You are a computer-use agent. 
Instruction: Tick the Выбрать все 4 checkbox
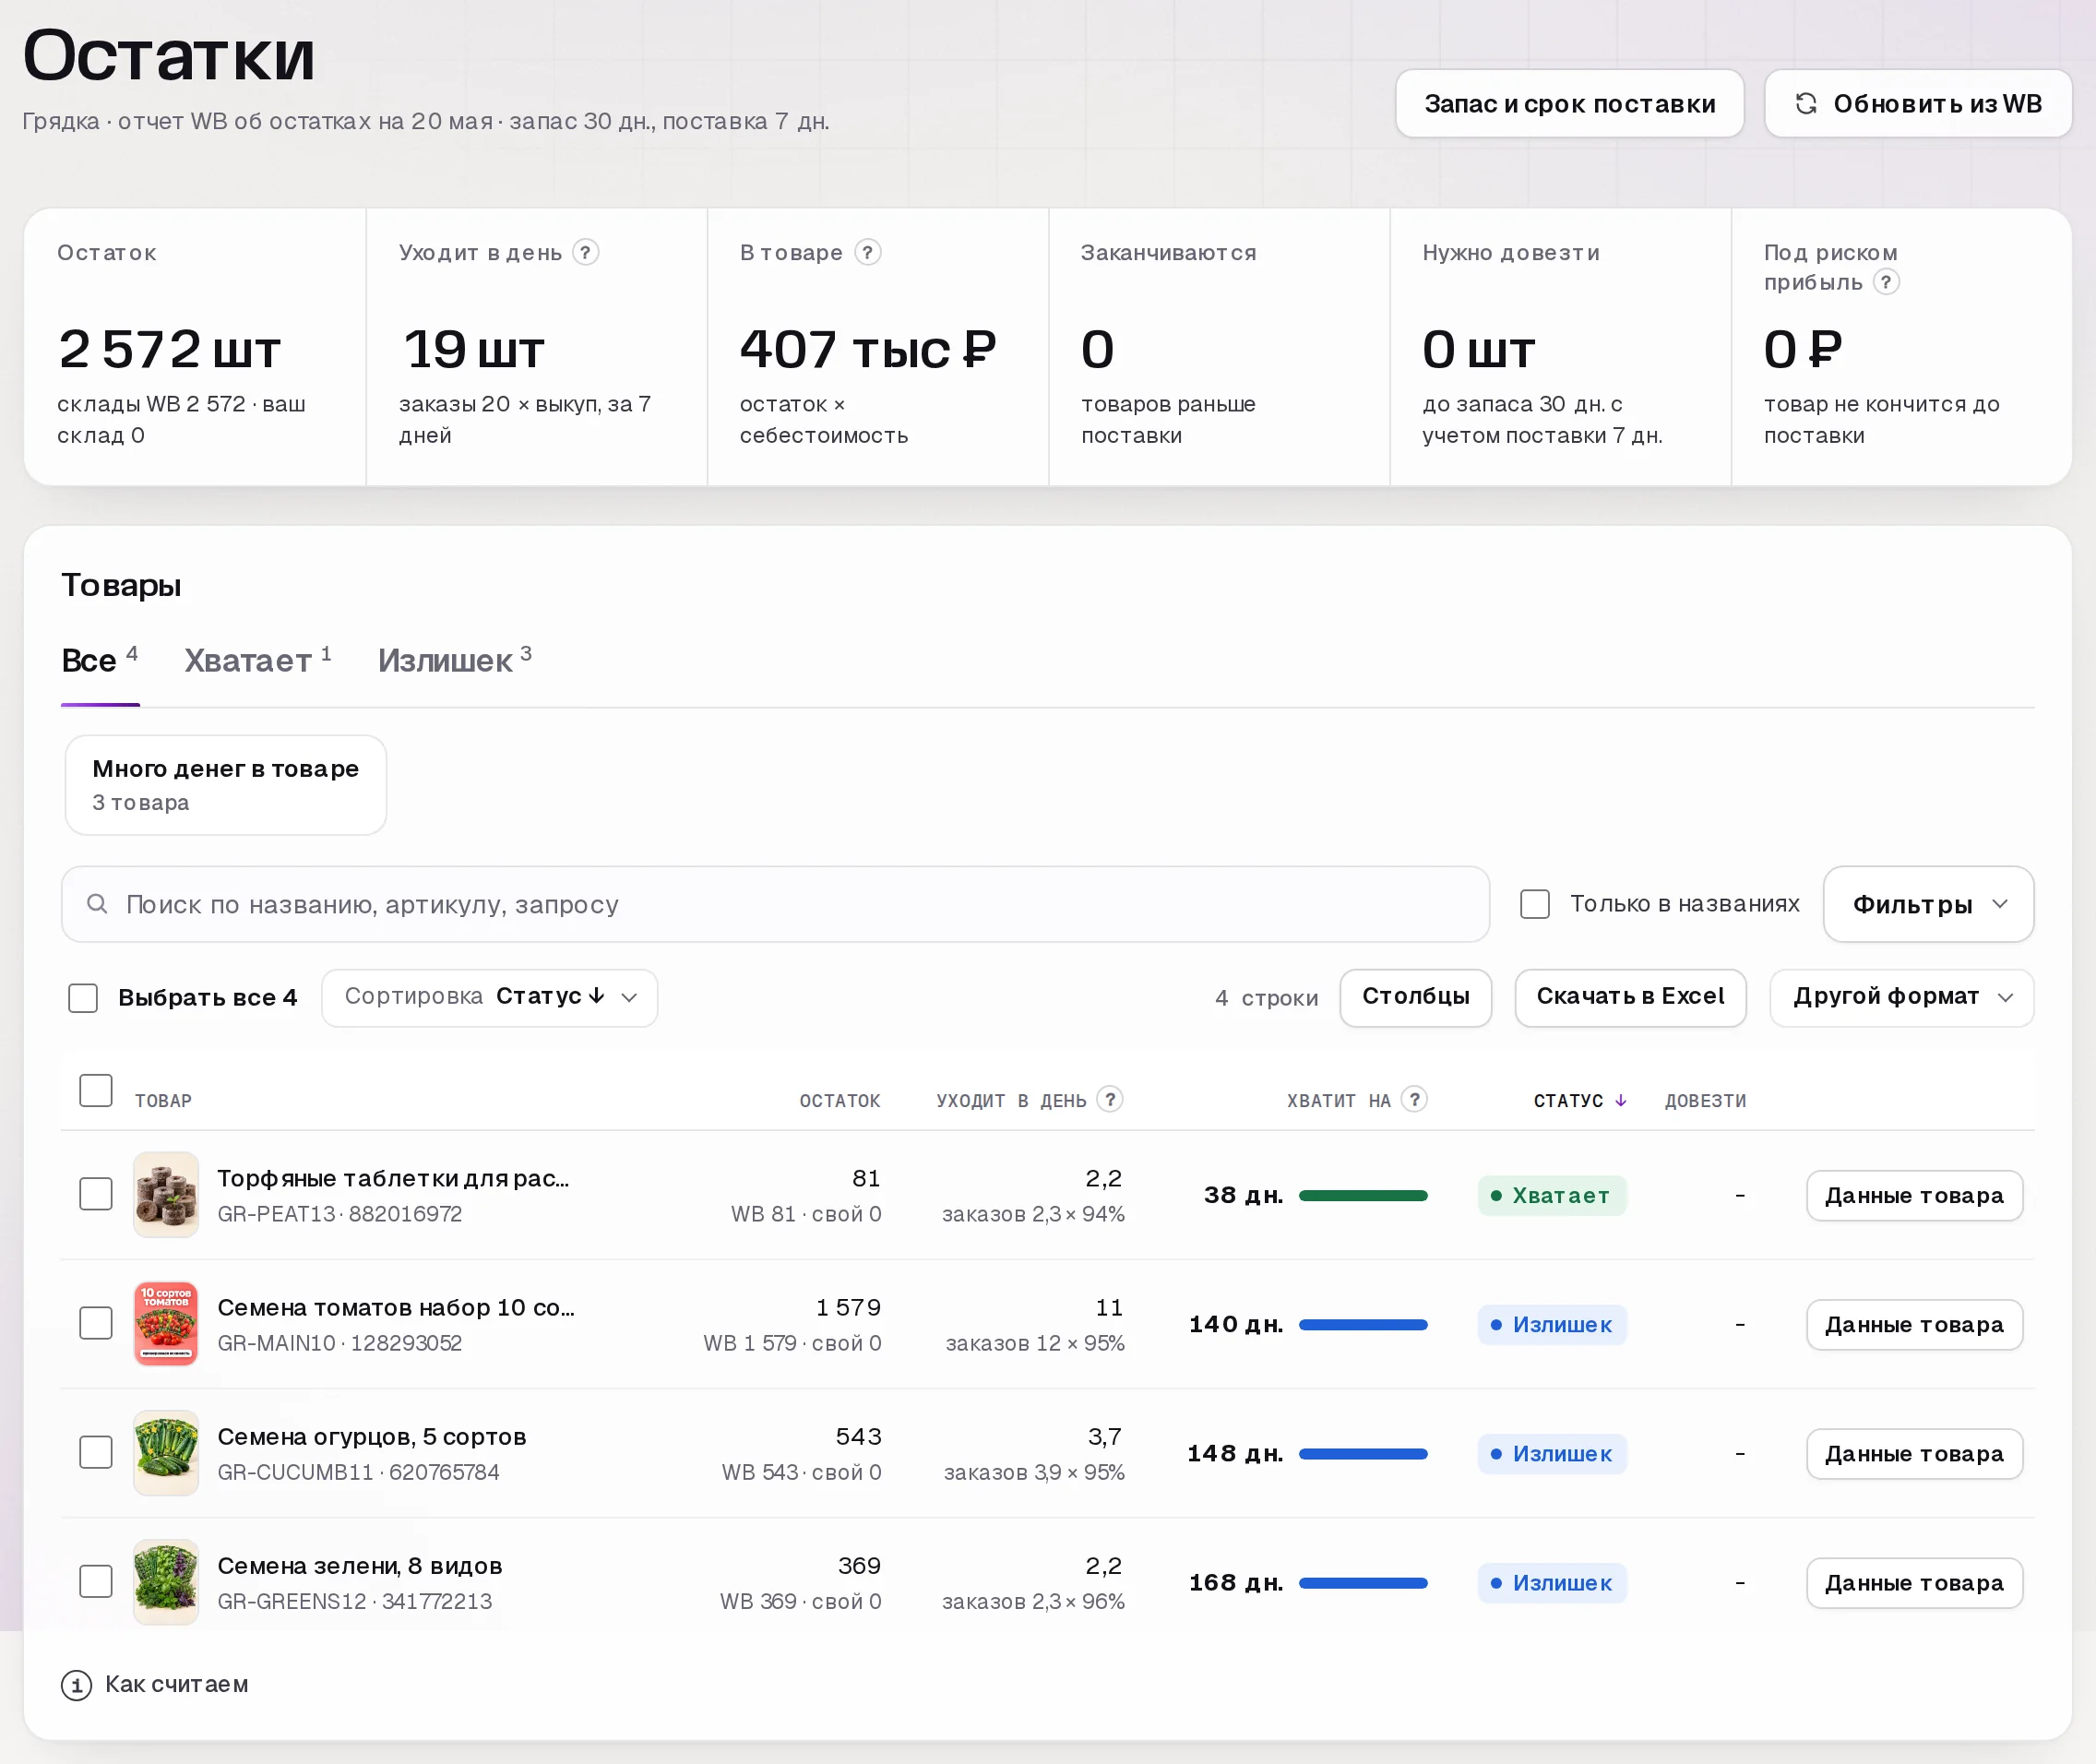tap(83, 998)
